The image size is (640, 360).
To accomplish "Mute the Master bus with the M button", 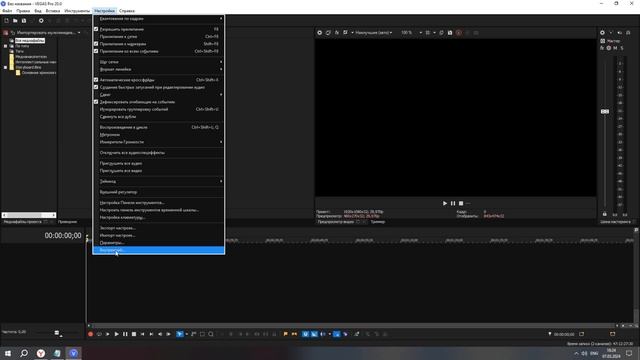I will 615,48.
